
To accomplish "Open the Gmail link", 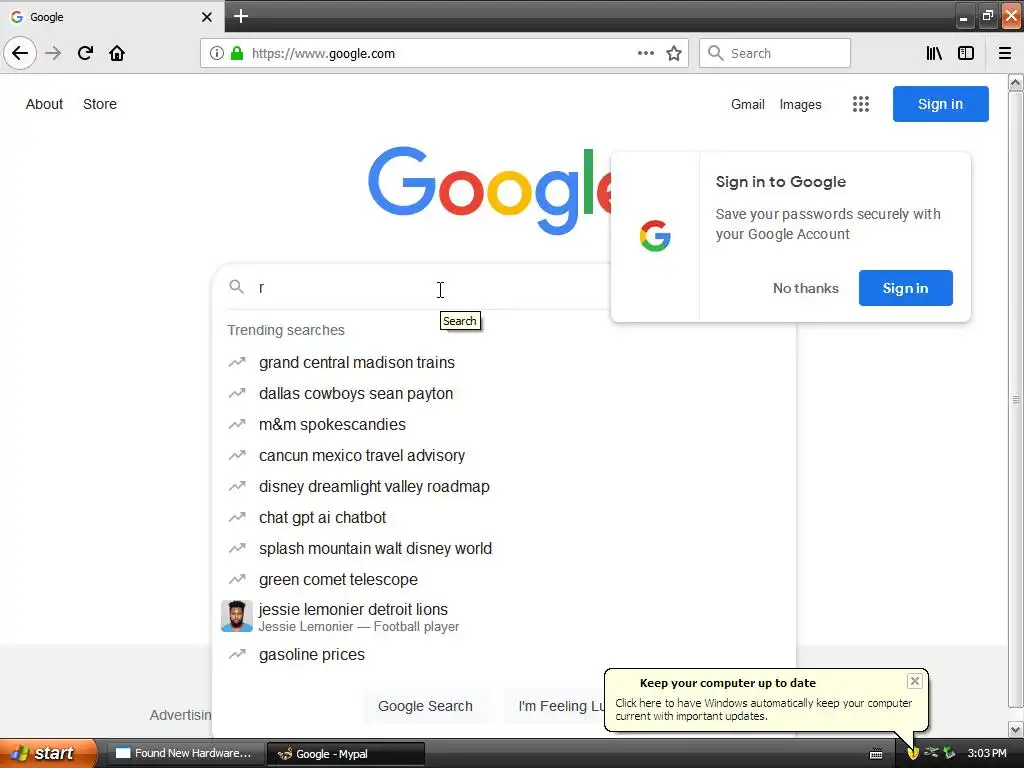I will tap(748, 104).
